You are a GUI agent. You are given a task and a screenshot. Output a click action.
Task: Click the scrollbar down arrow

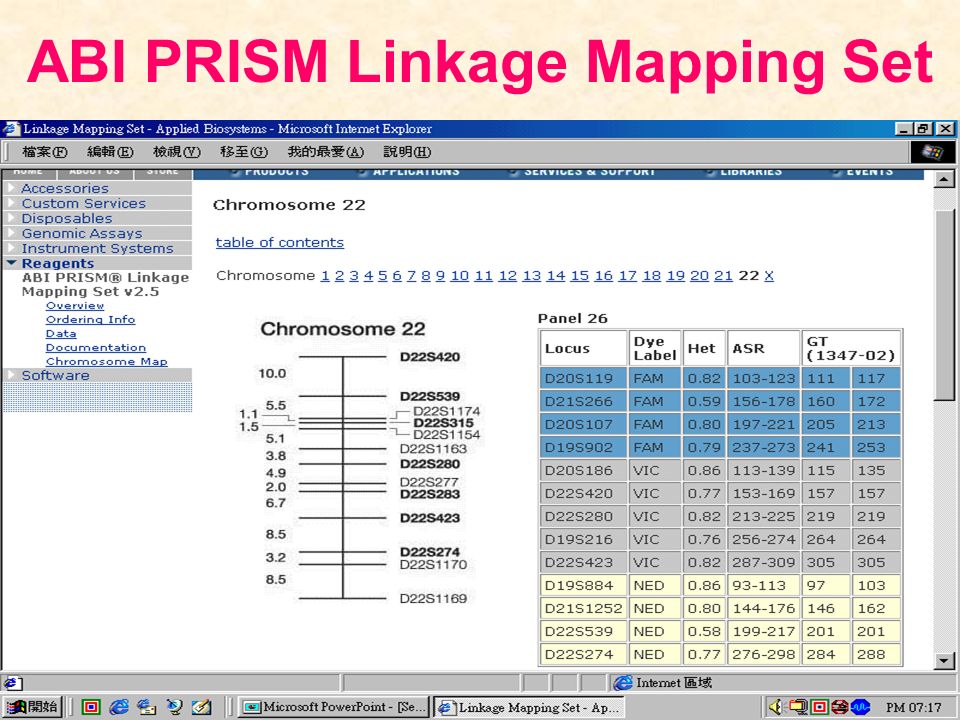943,661
